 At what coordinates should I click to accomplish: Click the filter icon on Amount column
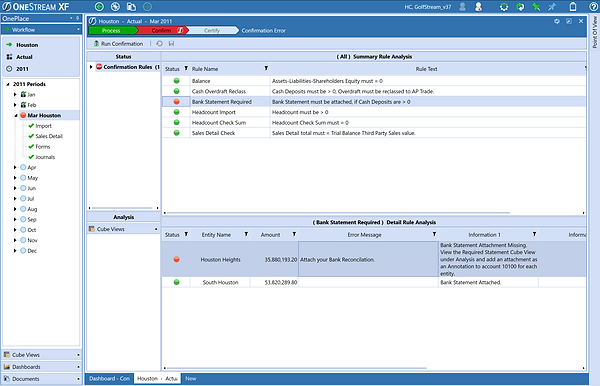(x=294, y=234)
